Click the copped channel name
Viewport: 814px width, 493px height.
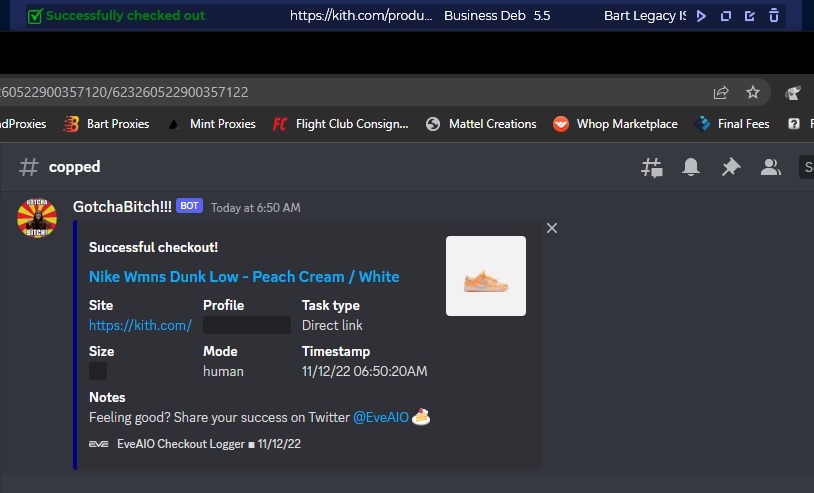74,167
